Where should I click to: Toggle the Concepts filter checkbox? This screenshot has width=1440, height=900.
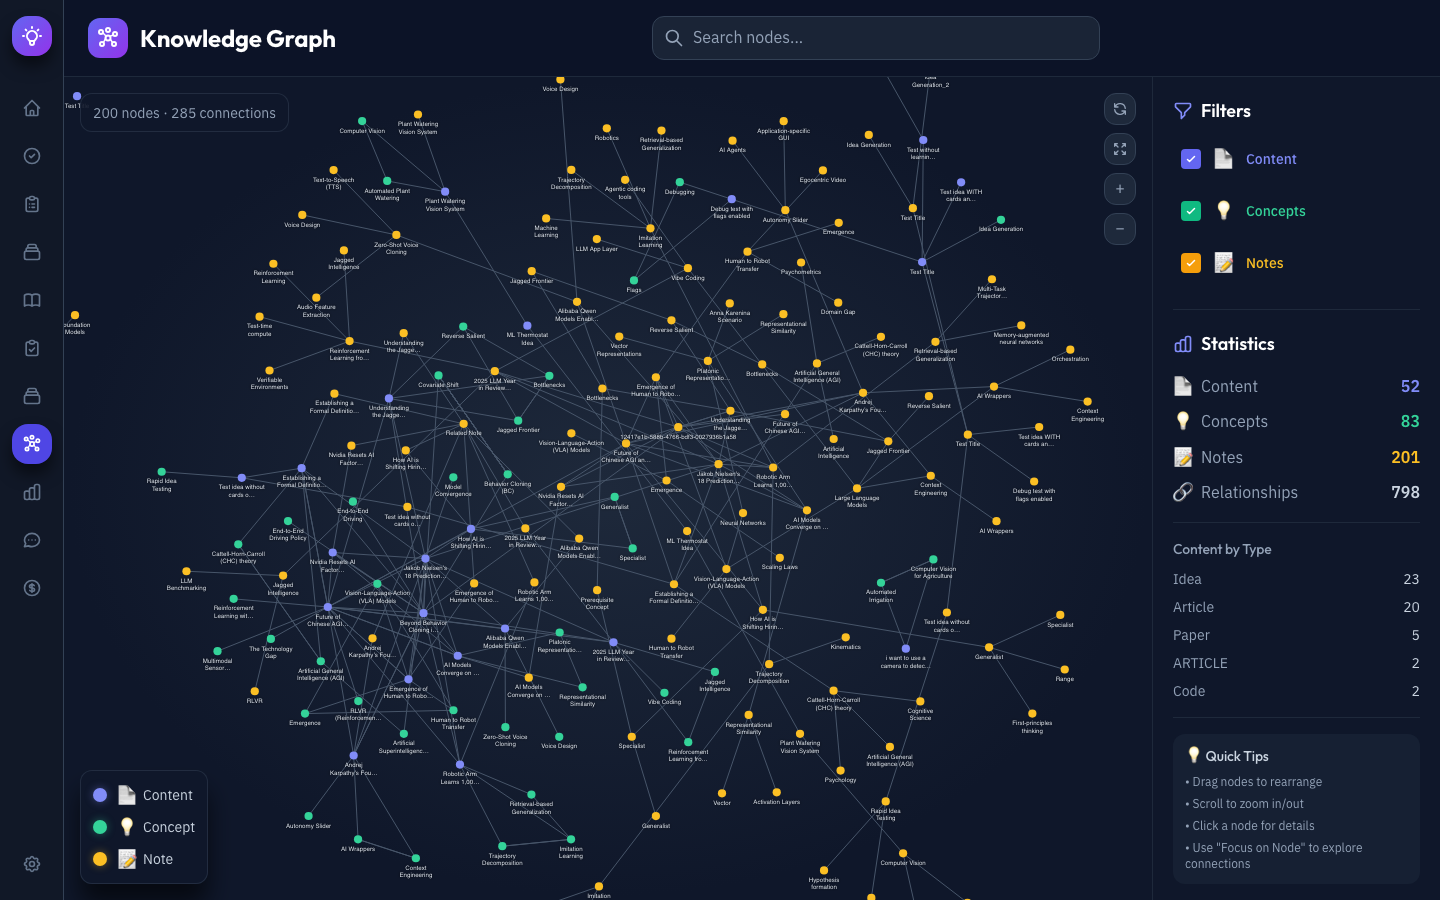1191,211
